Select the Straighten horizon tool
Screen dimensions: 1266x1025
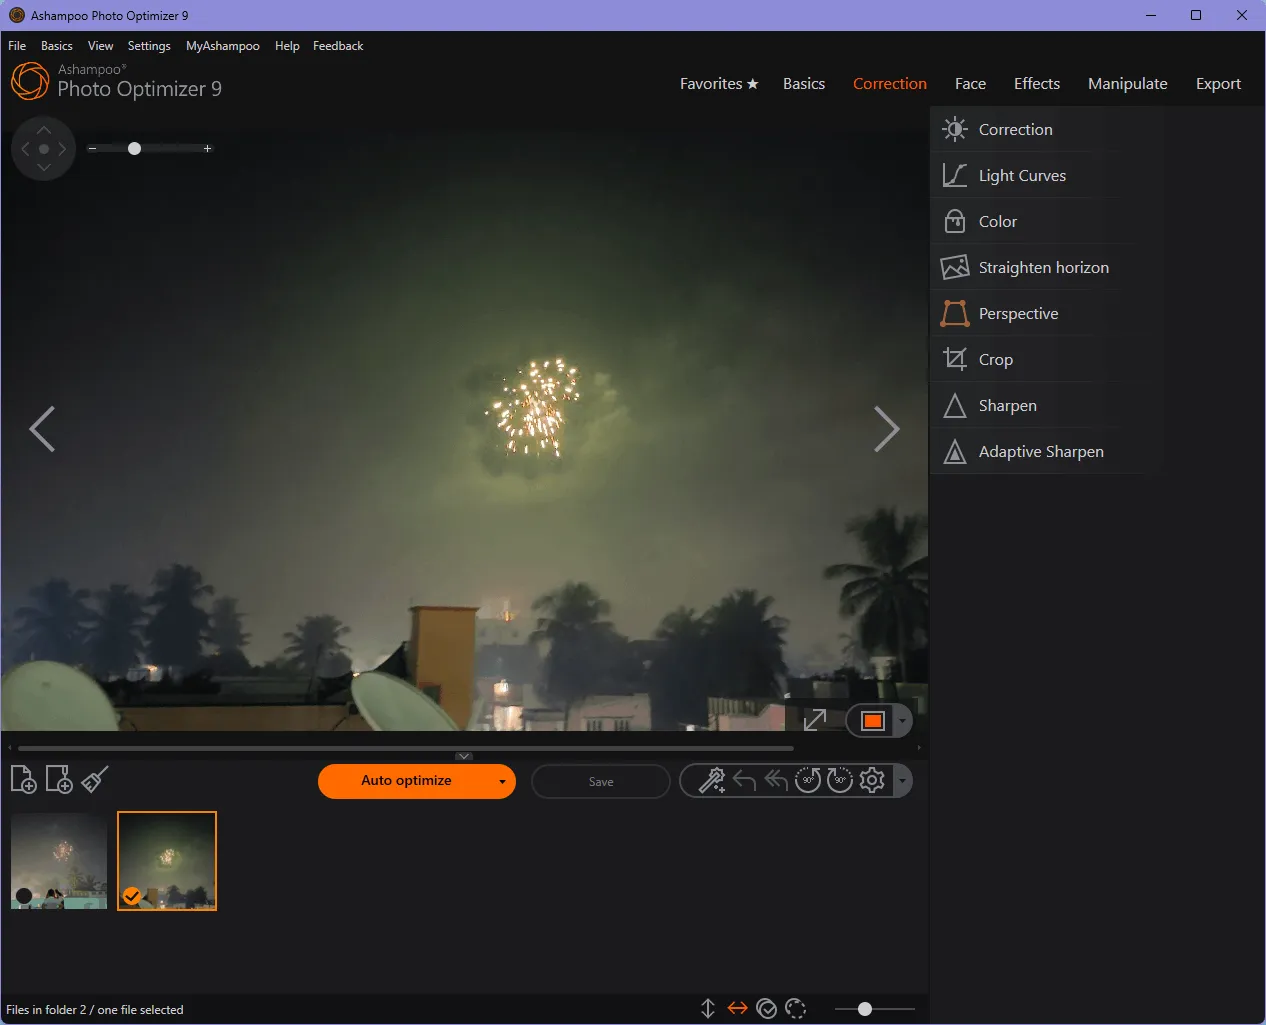click(1044, 267)
